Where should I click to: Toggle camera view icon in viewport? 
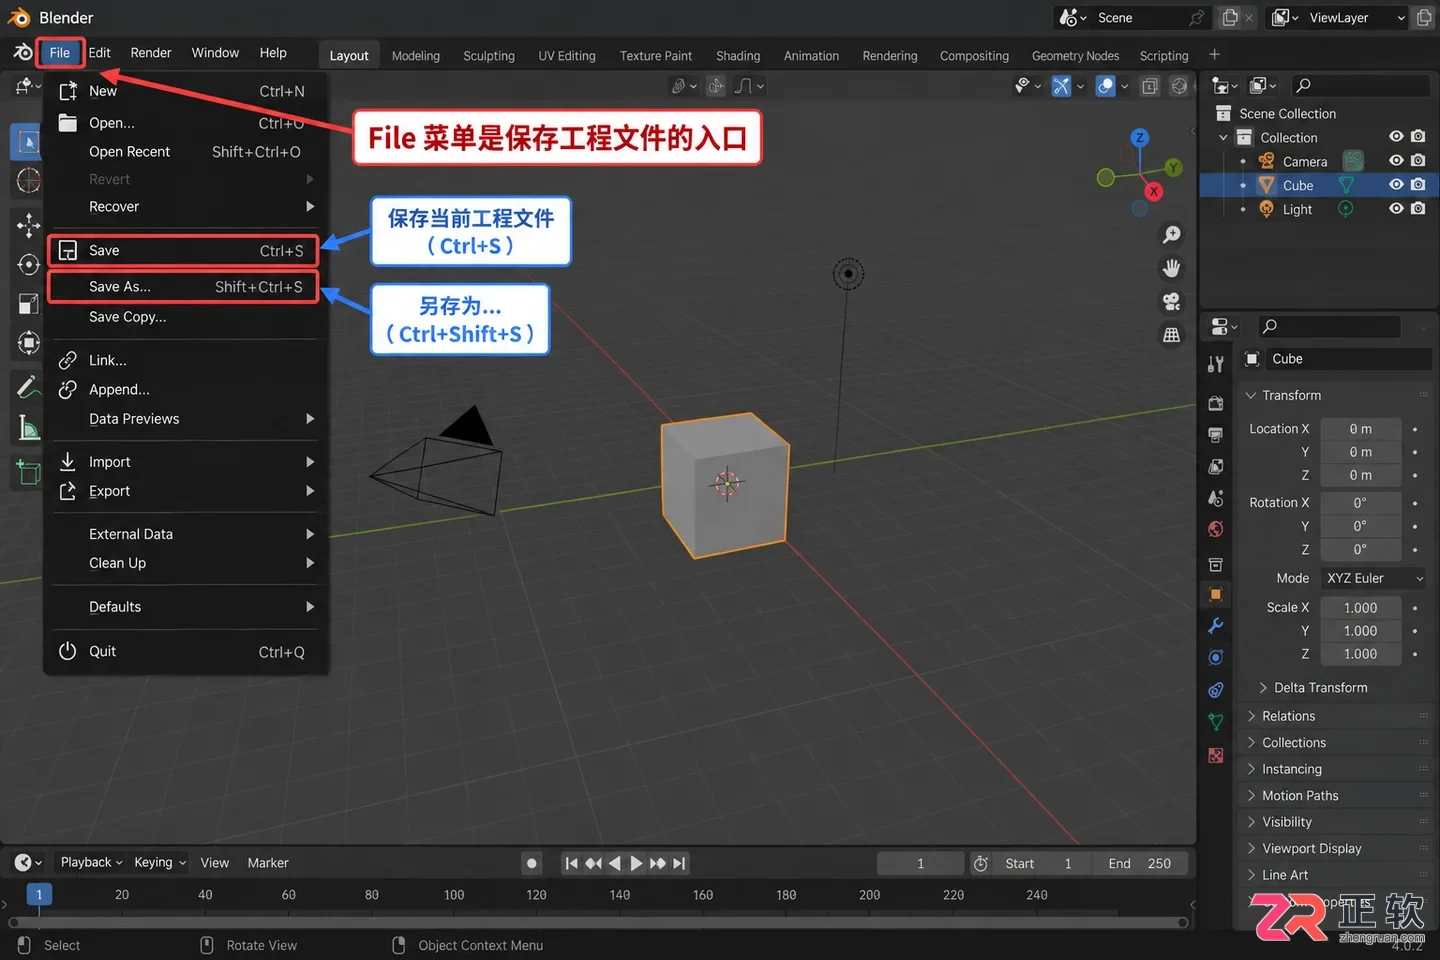coord(1171,302)
